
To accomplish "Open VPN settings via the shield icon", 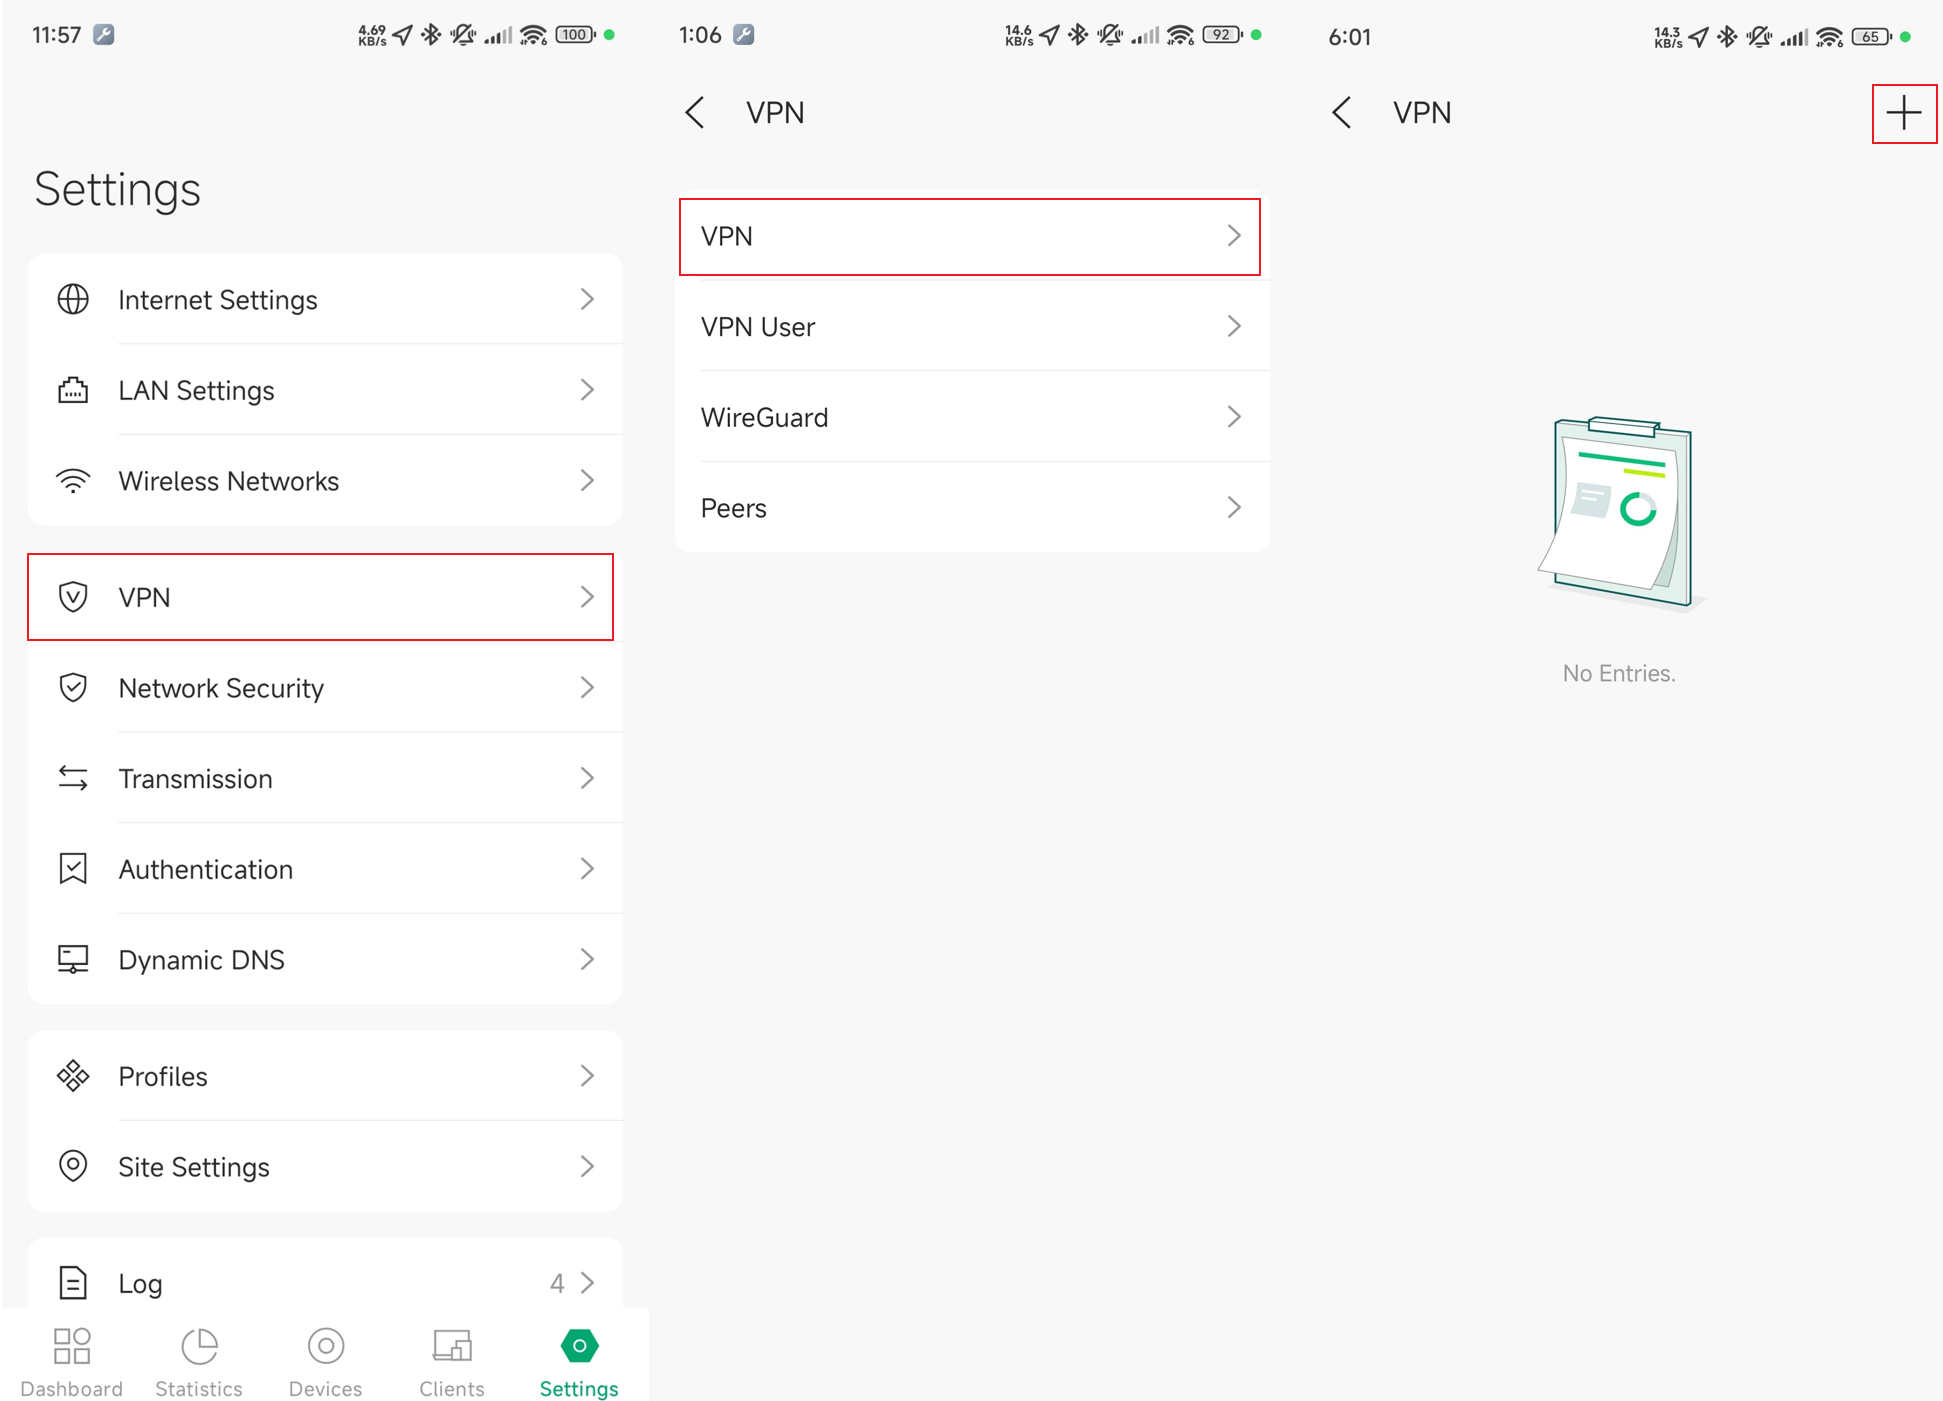I will coord(72,597).
